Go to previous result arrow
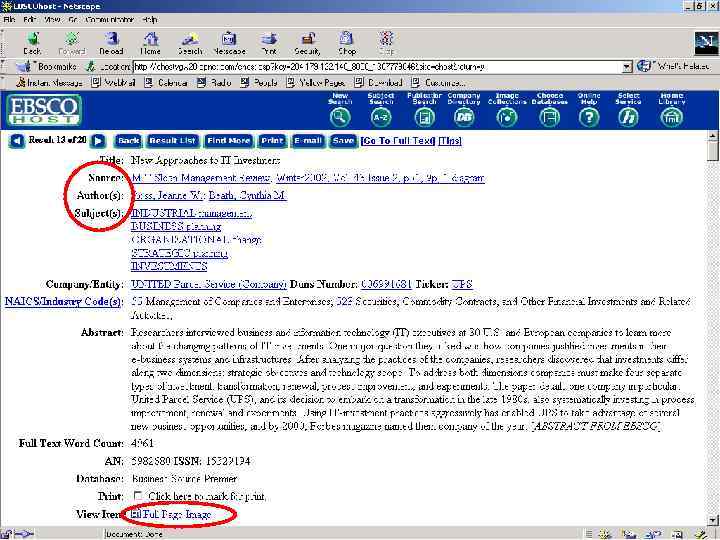The height and width of the screenshot is (540, 720). coord(17,141)
